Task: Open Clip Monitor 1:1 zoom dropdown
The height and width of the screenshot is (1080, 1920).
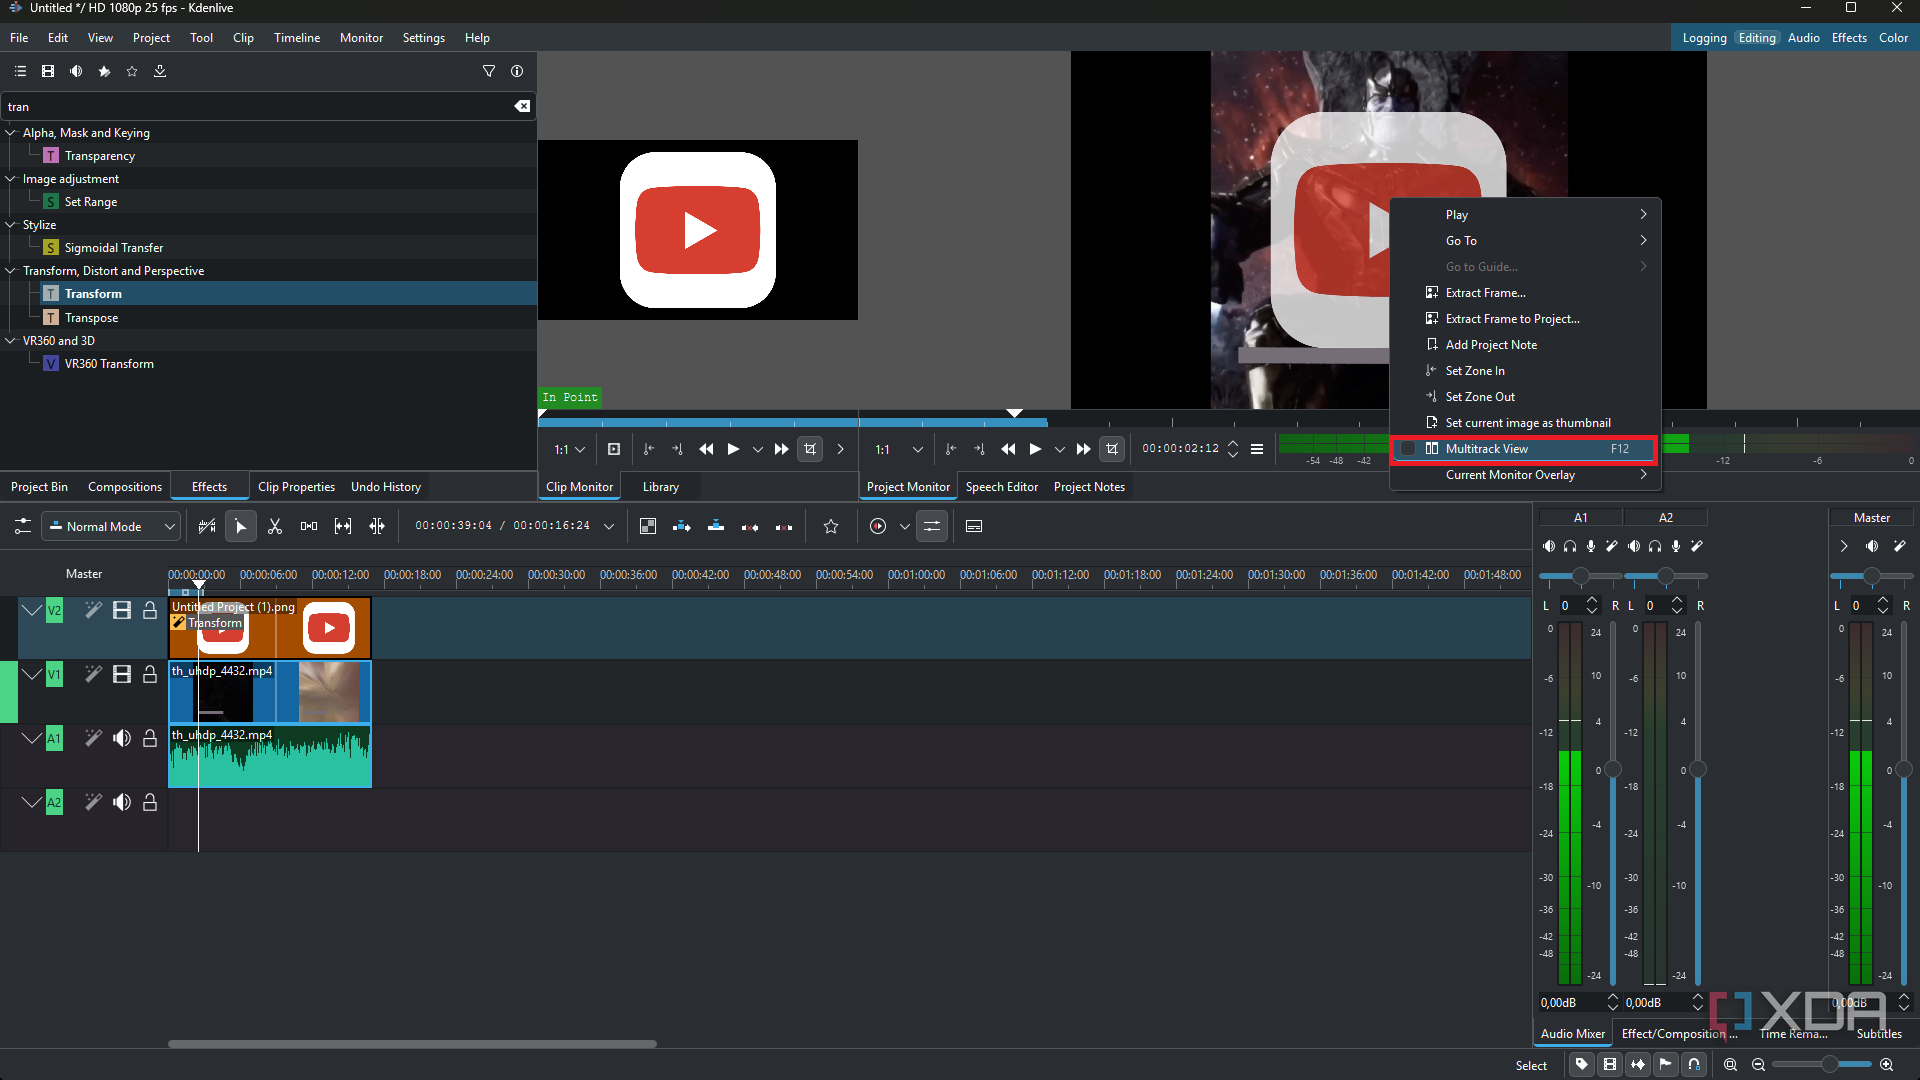Action: point(570,449)
